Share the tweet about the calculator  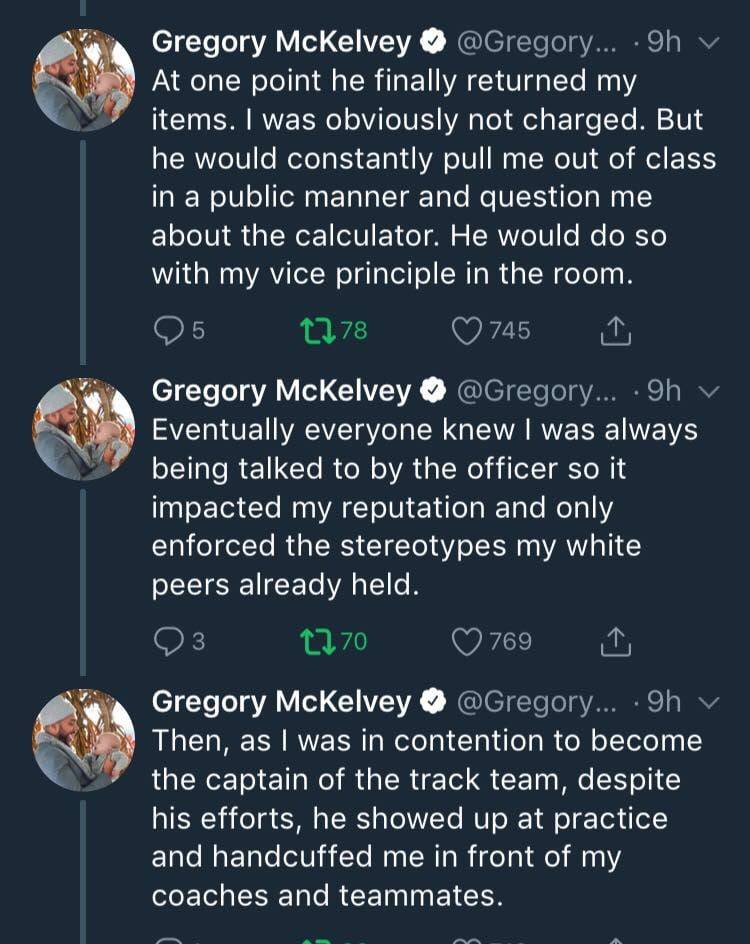616,330
